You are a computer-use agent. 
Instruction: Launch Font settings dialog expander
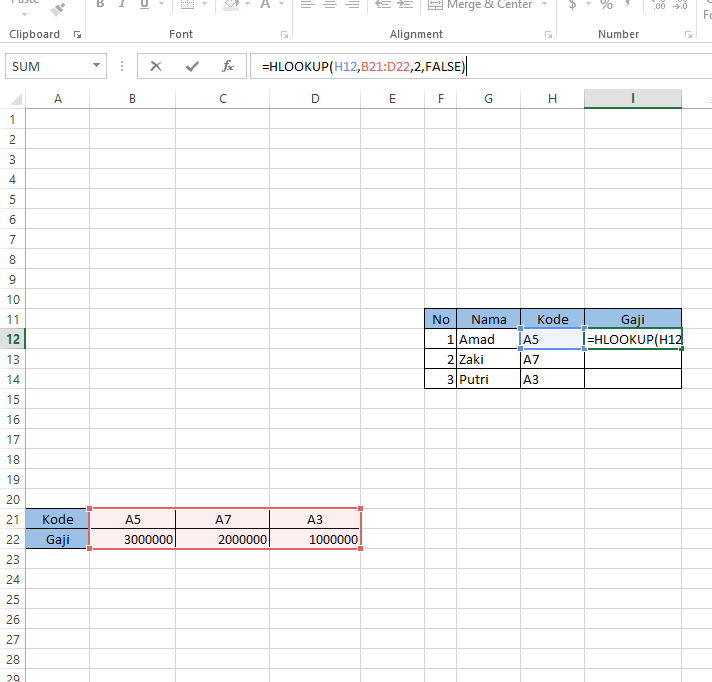284,35
